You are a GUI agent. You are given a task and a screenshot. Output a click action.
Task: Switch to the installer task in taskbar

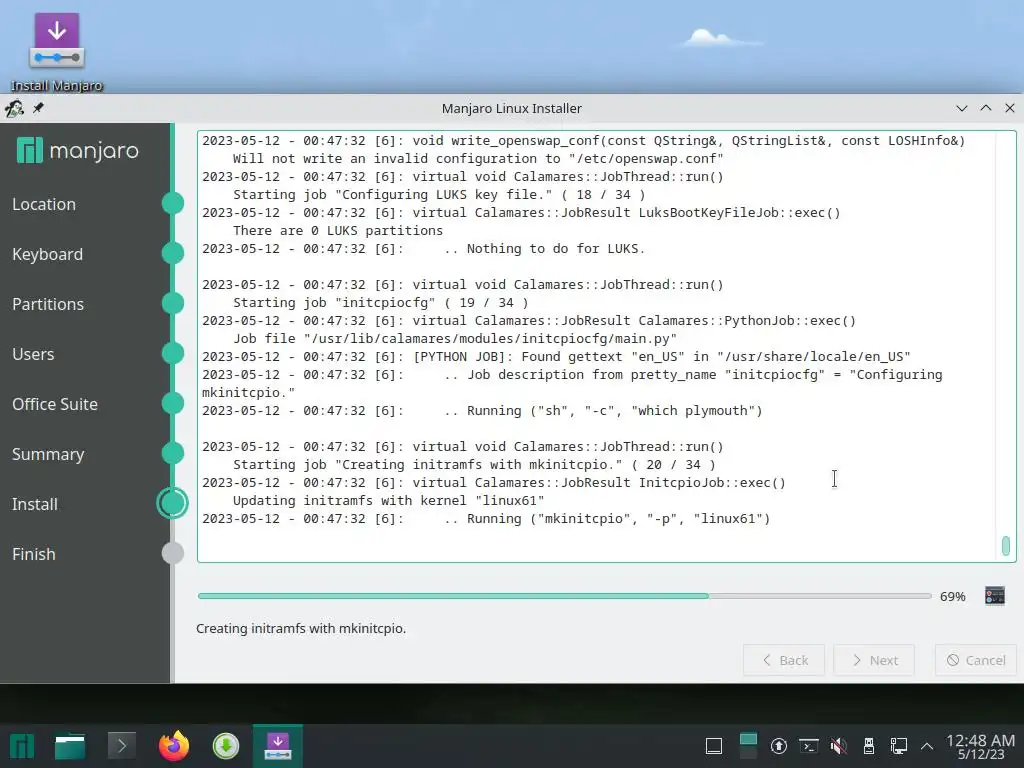point(278,746)
